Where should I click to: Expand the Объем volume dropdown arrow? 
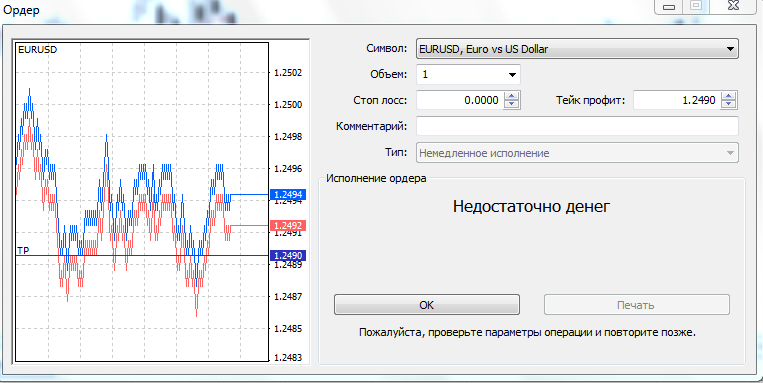(512, 75)
